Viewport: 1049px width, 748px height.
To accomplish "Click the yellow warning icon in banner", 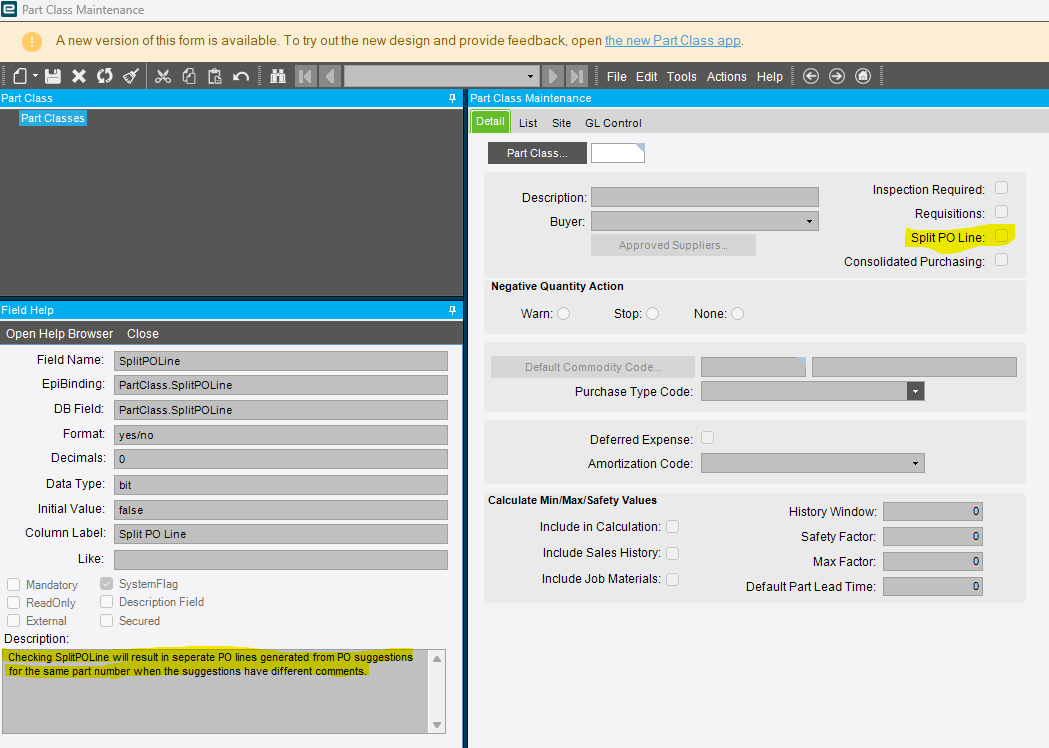I will click(31, 41).
